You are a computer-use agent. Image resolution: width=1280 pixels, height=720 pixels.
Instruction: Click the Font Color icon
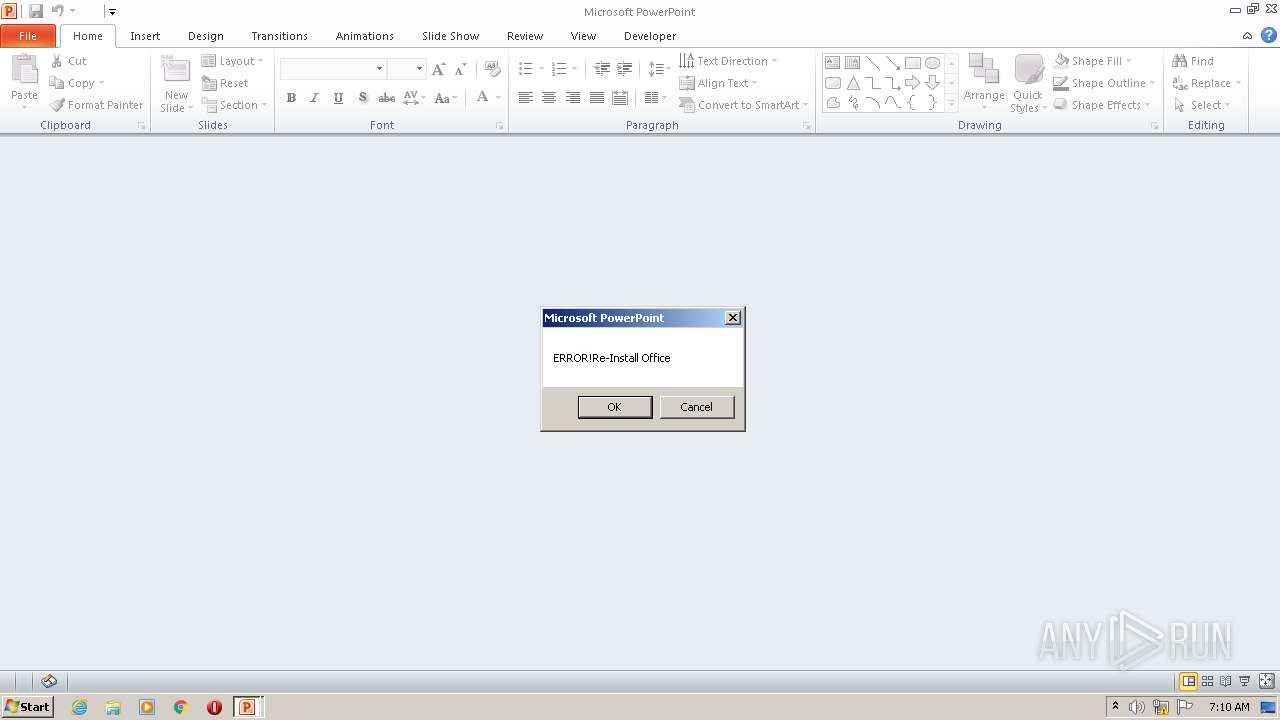click(x=482, y=97)
